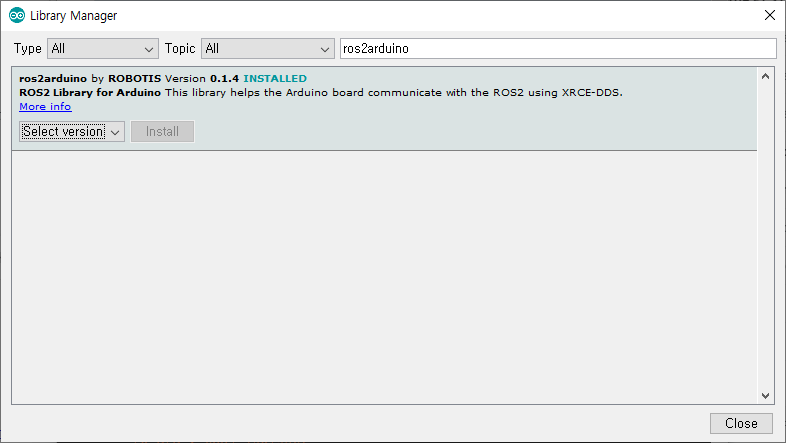Viewport: 786px width, 443px height.
Task: Click the search field containing ros2arduino
Action: pos(558,49)
